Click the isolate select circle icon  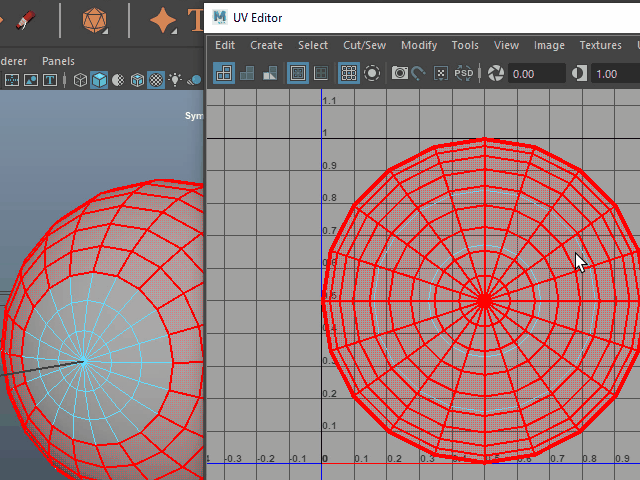(x=372, y=73)
